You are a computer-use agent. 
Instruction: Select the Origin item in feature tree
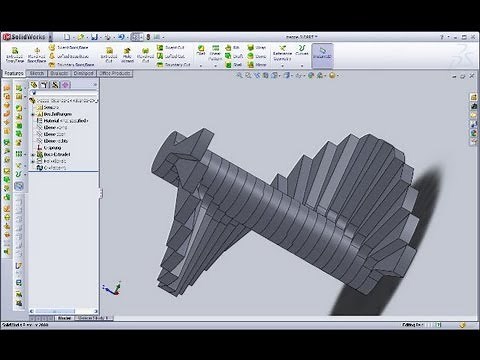49,148
